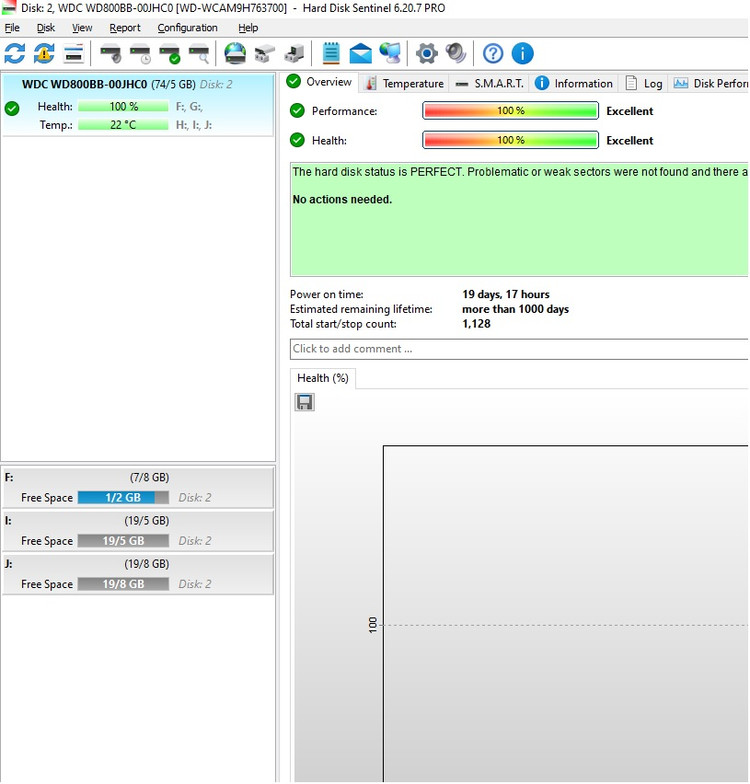Open the View menu
Viewport: 750px width, 784px height.
coord(82,28)
